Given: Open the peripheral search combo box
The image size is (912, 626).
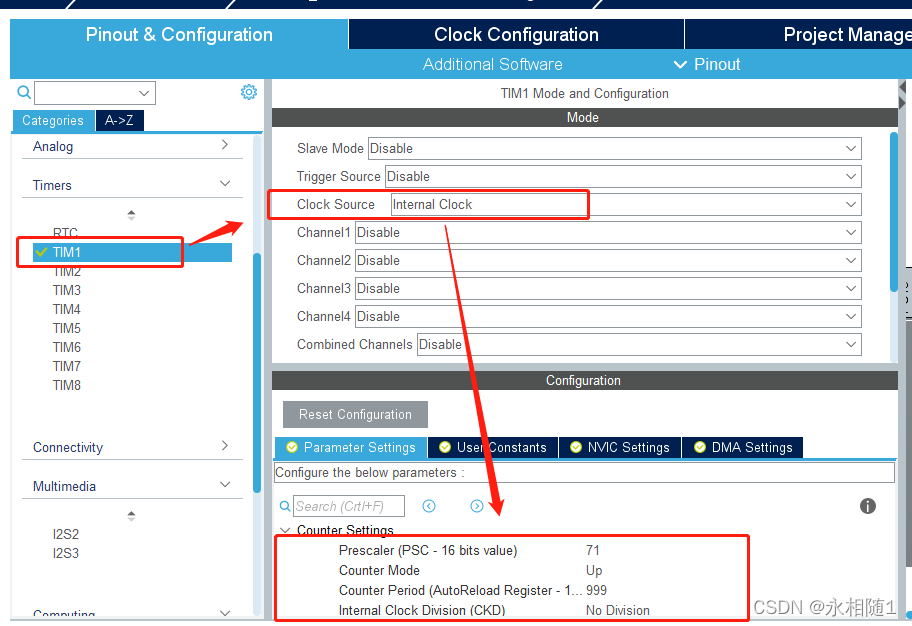Looking at the screenshot, I should [x=95, y=93].
